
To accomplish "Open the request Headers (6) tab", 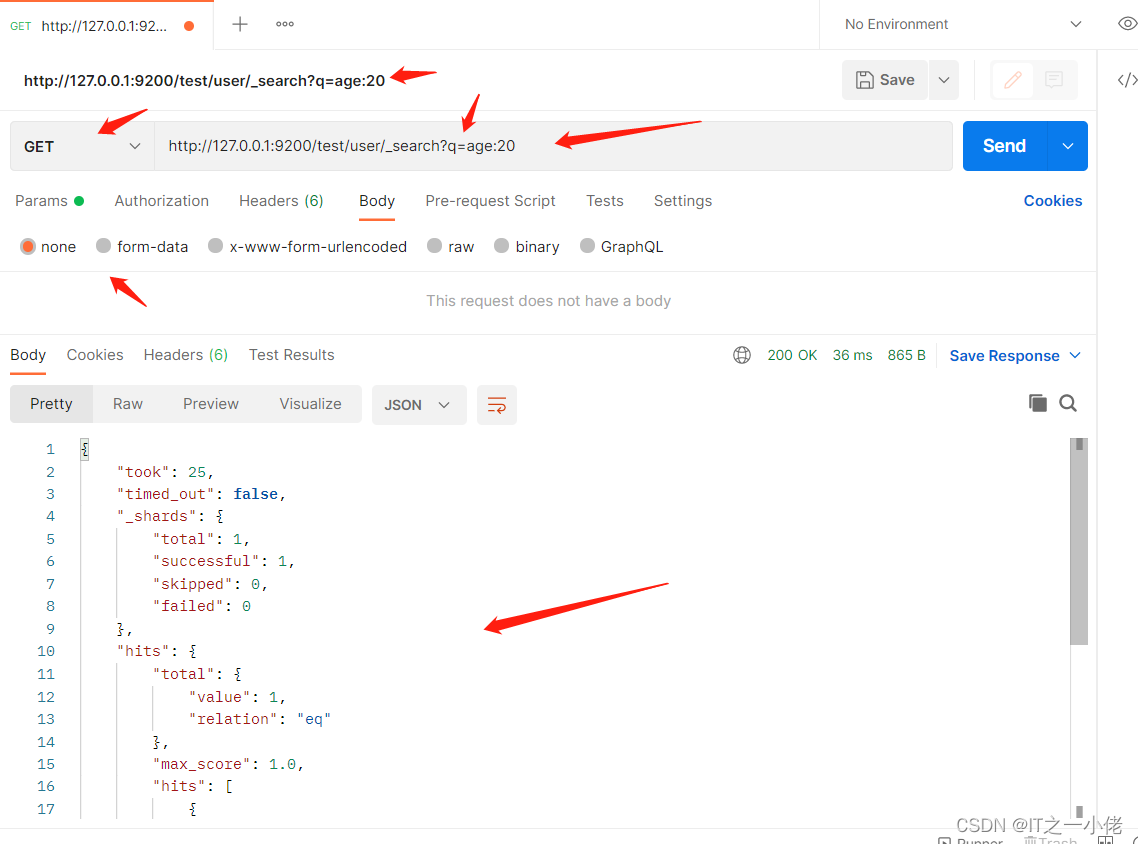I will point(281,201).
